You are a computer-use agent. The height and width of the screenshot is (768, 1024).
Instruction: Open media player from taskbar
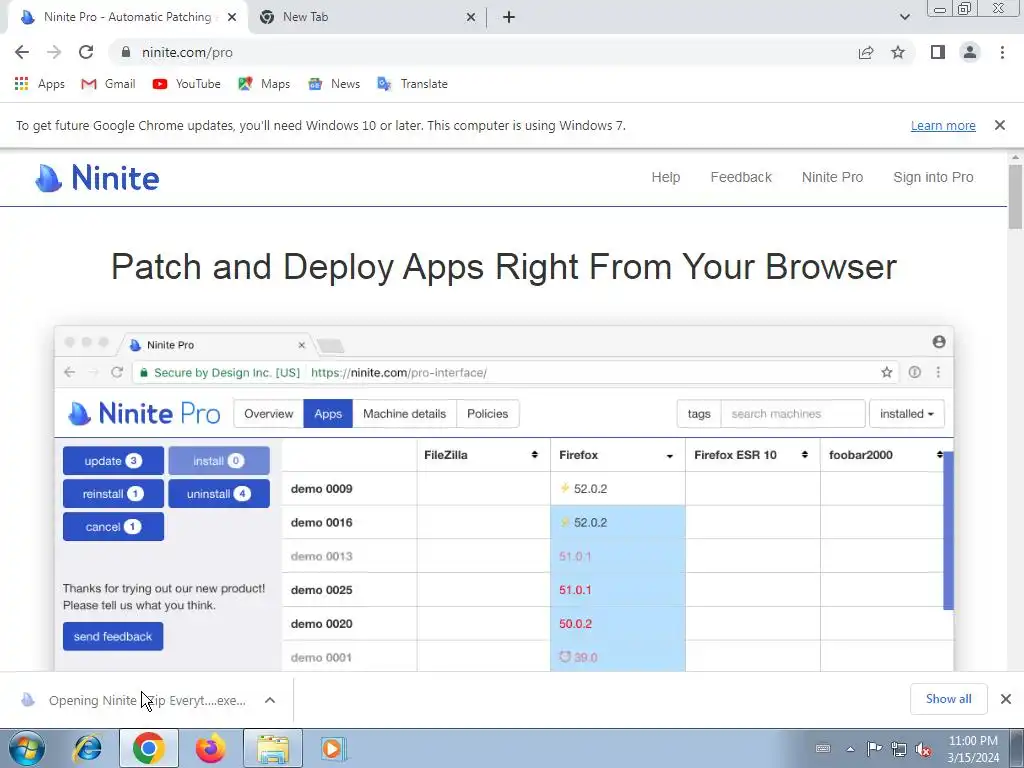coord(332,748)
